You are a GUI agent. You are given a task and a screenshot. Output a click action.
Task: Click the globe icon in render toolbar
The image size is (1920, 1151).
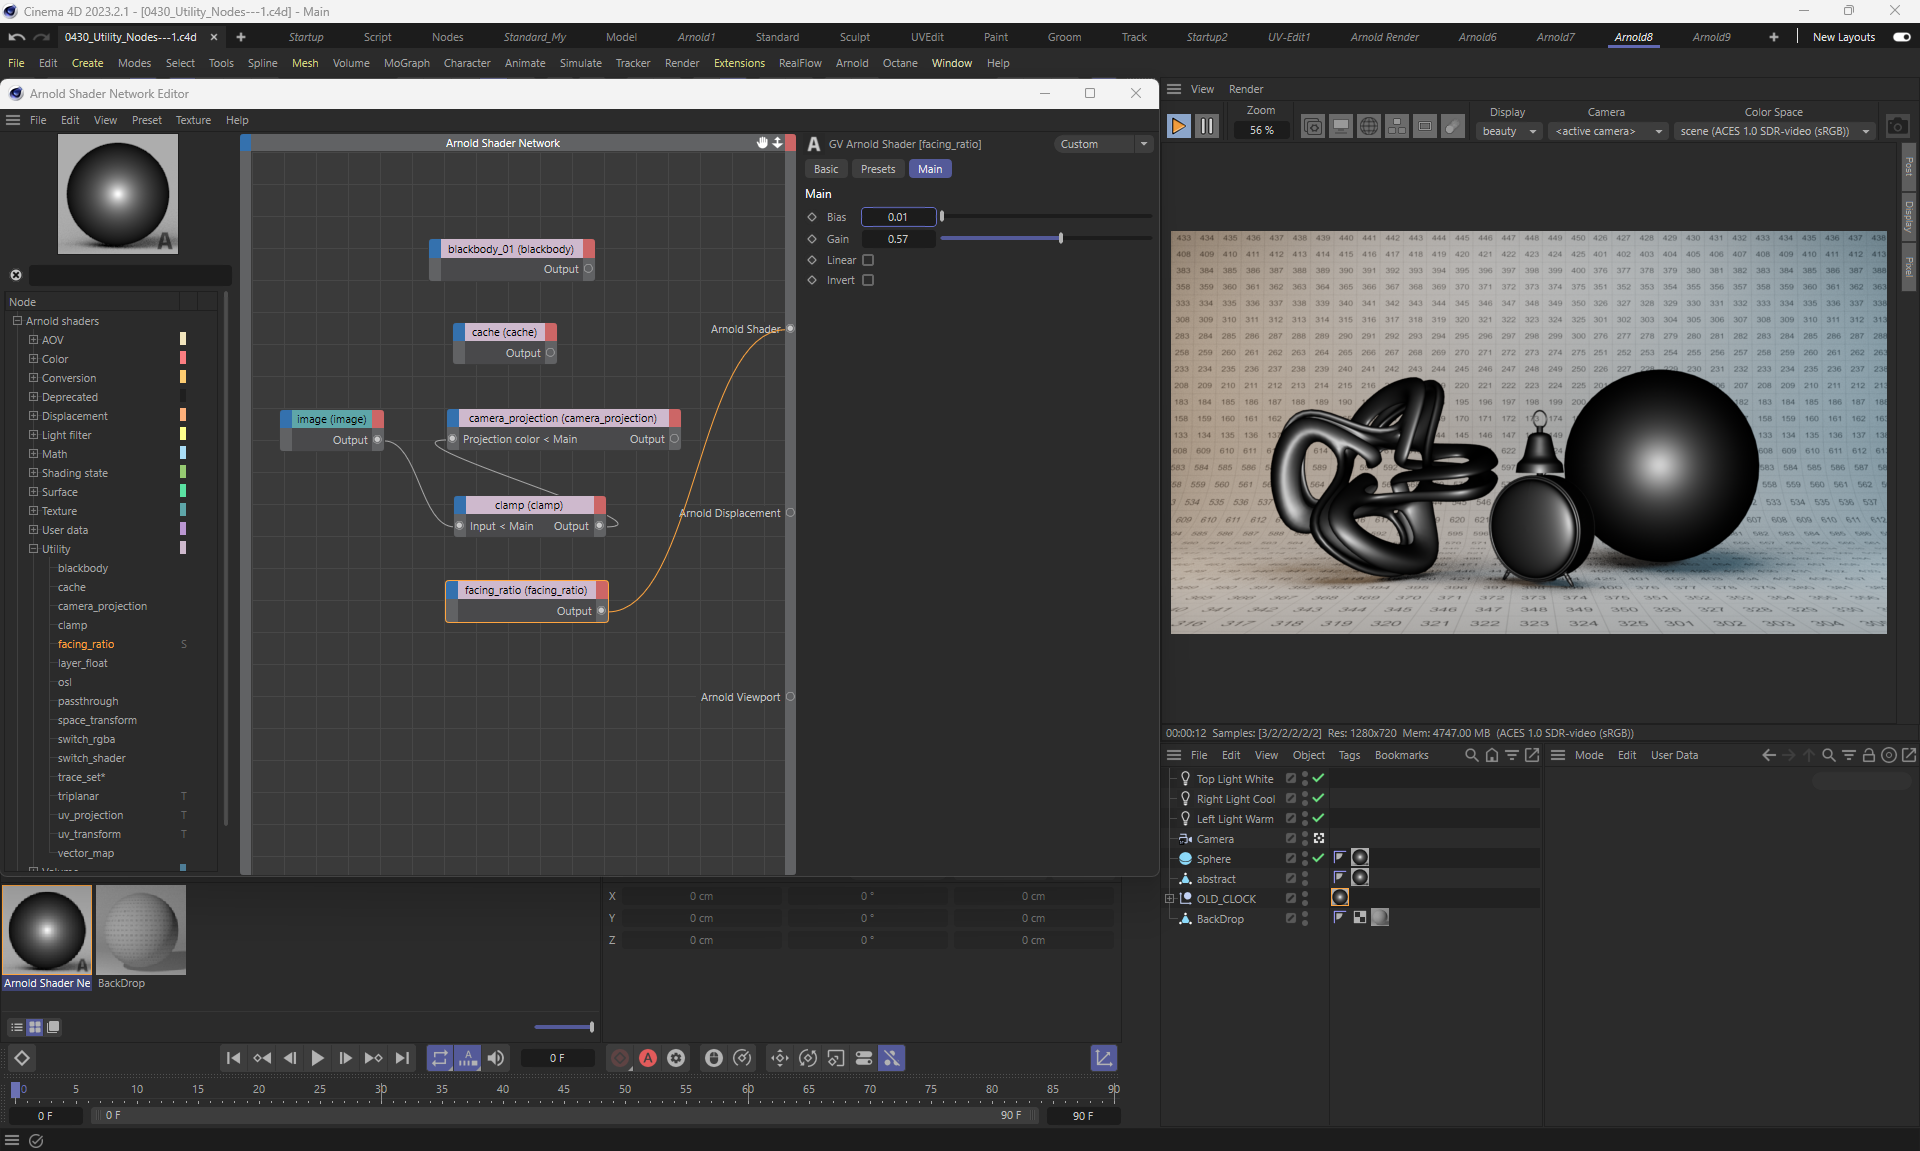tap(1369, 126)
